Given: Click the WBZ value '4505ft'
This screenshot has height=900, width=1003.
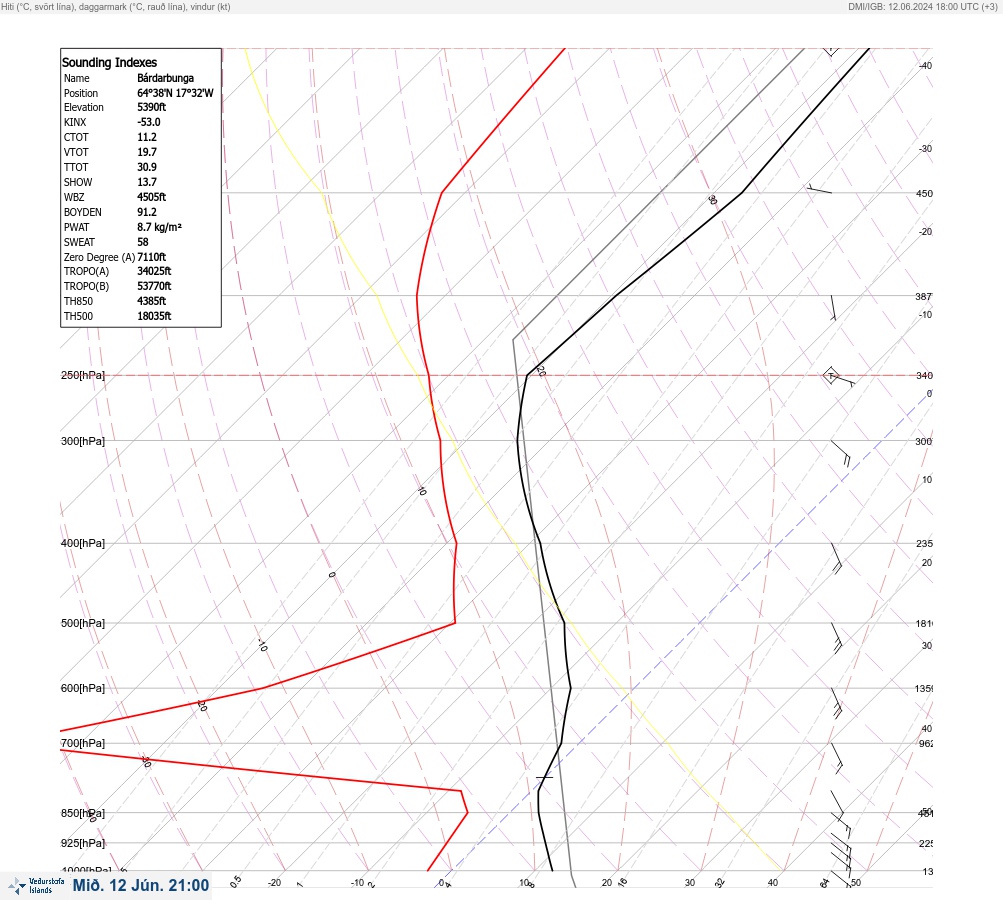Looking at the screenshot, I should point(152,197).
